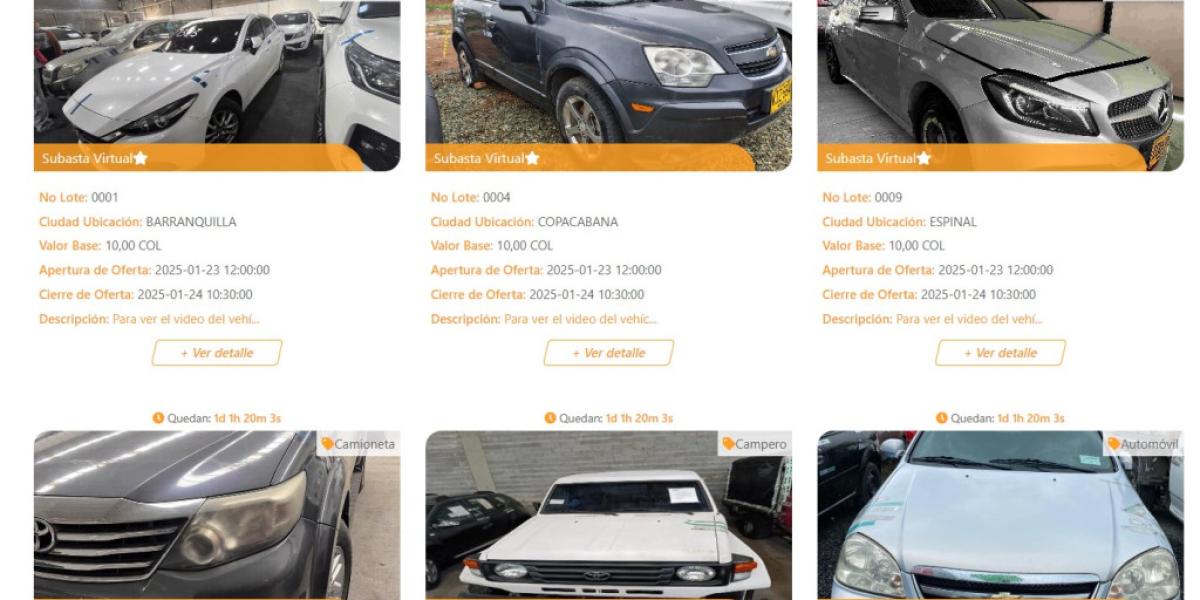
Task: Click the star icon on lot 0001 banner
Action: click(x=141, y=158)
